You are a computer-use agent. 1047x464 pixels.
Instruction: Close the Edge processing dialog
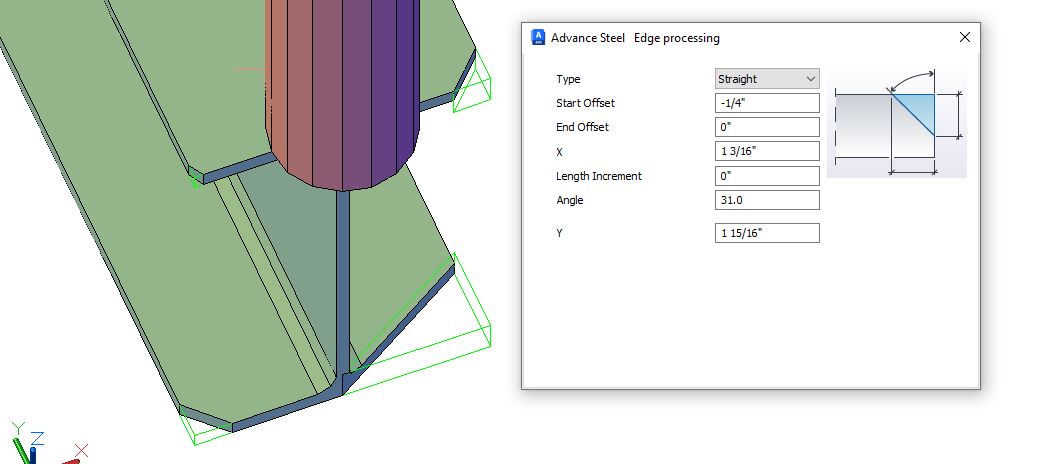coord(964,37)
